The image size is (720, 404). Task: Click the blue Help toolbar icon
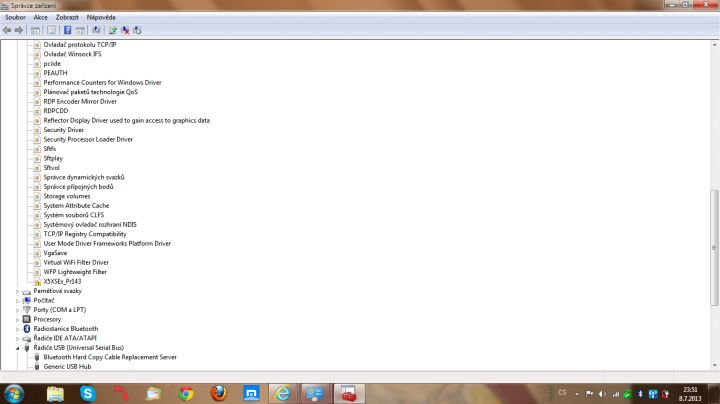(68, 30)
